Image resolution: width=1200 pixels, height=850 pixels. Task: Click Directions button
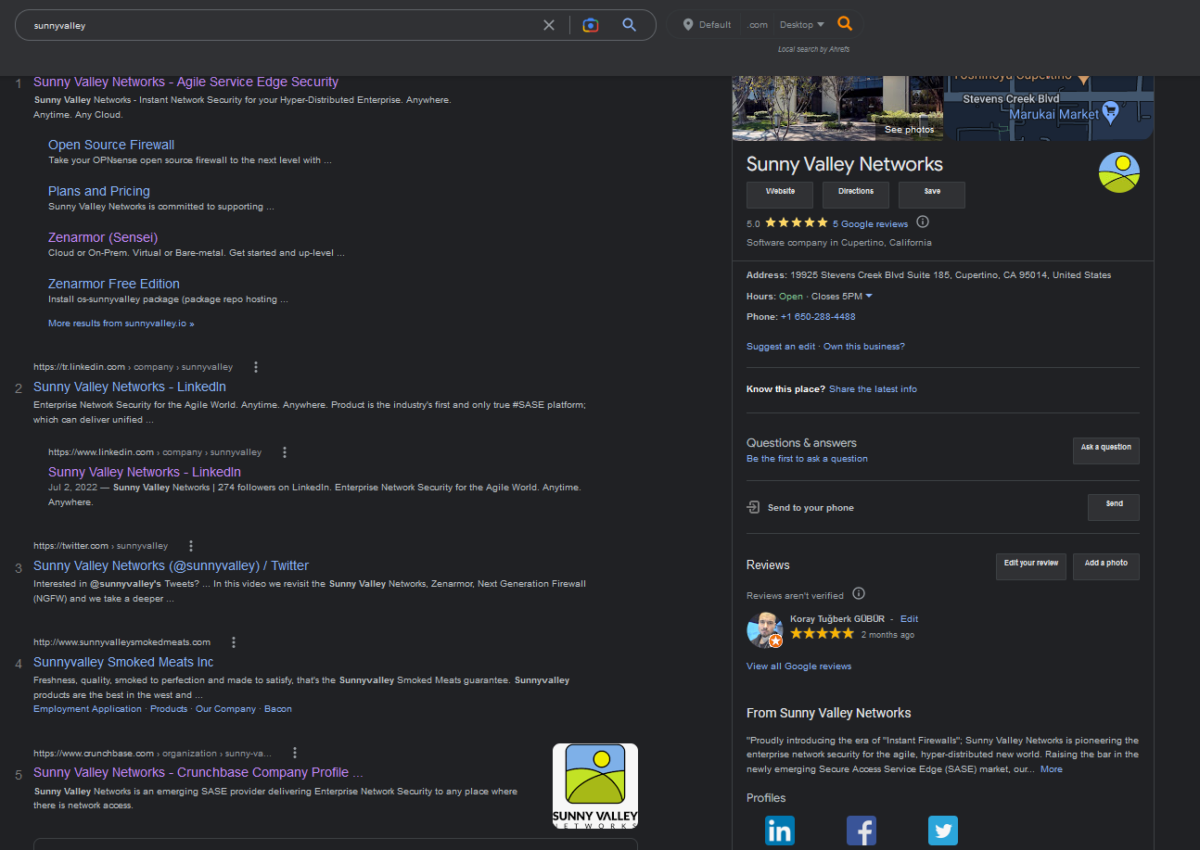856,194
